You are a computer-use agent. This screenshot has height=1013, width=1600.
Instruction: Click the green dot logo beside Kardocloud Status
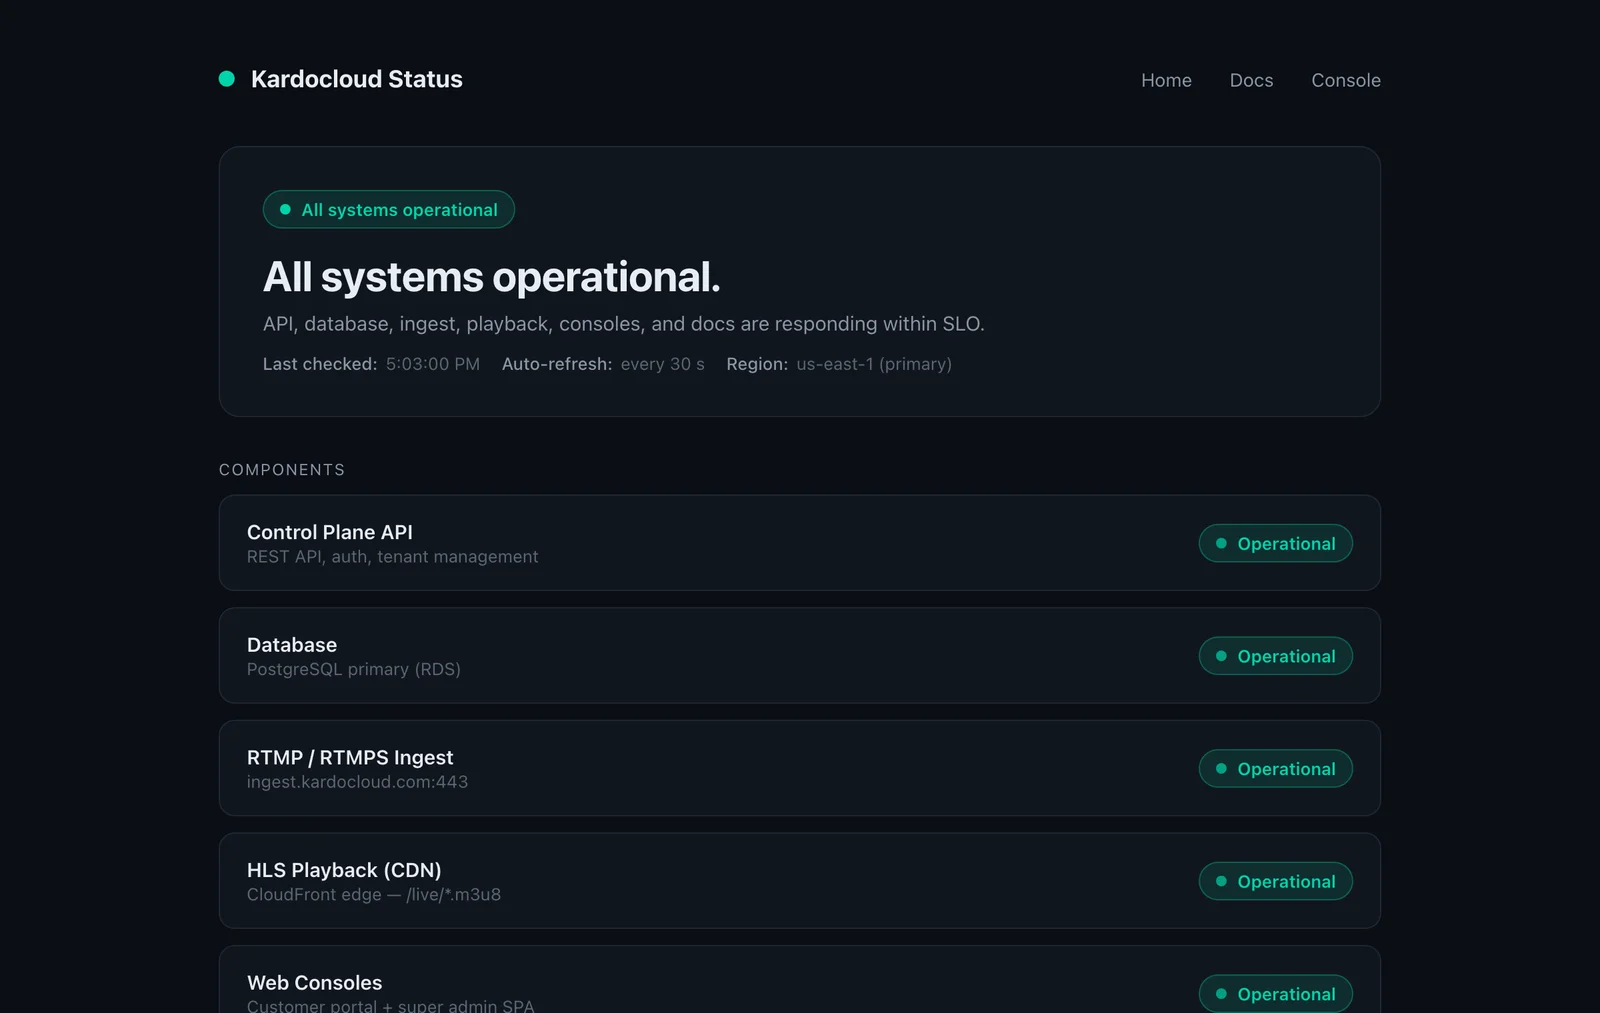227,79
